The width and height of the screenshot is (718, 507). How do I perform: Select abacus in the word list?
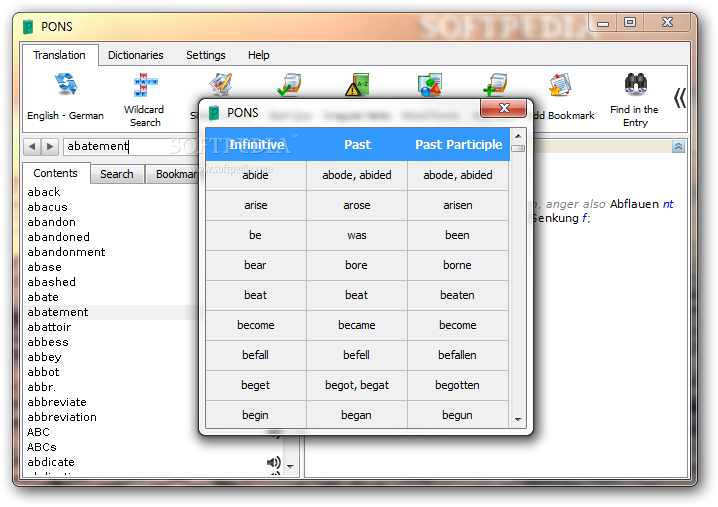47,207
